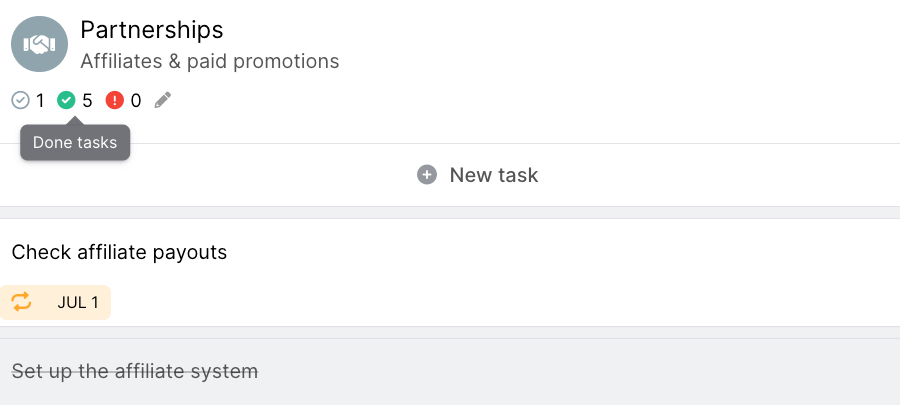Edit project using the pencil icon
Screen dimensions: 900x405
(163, 100)
